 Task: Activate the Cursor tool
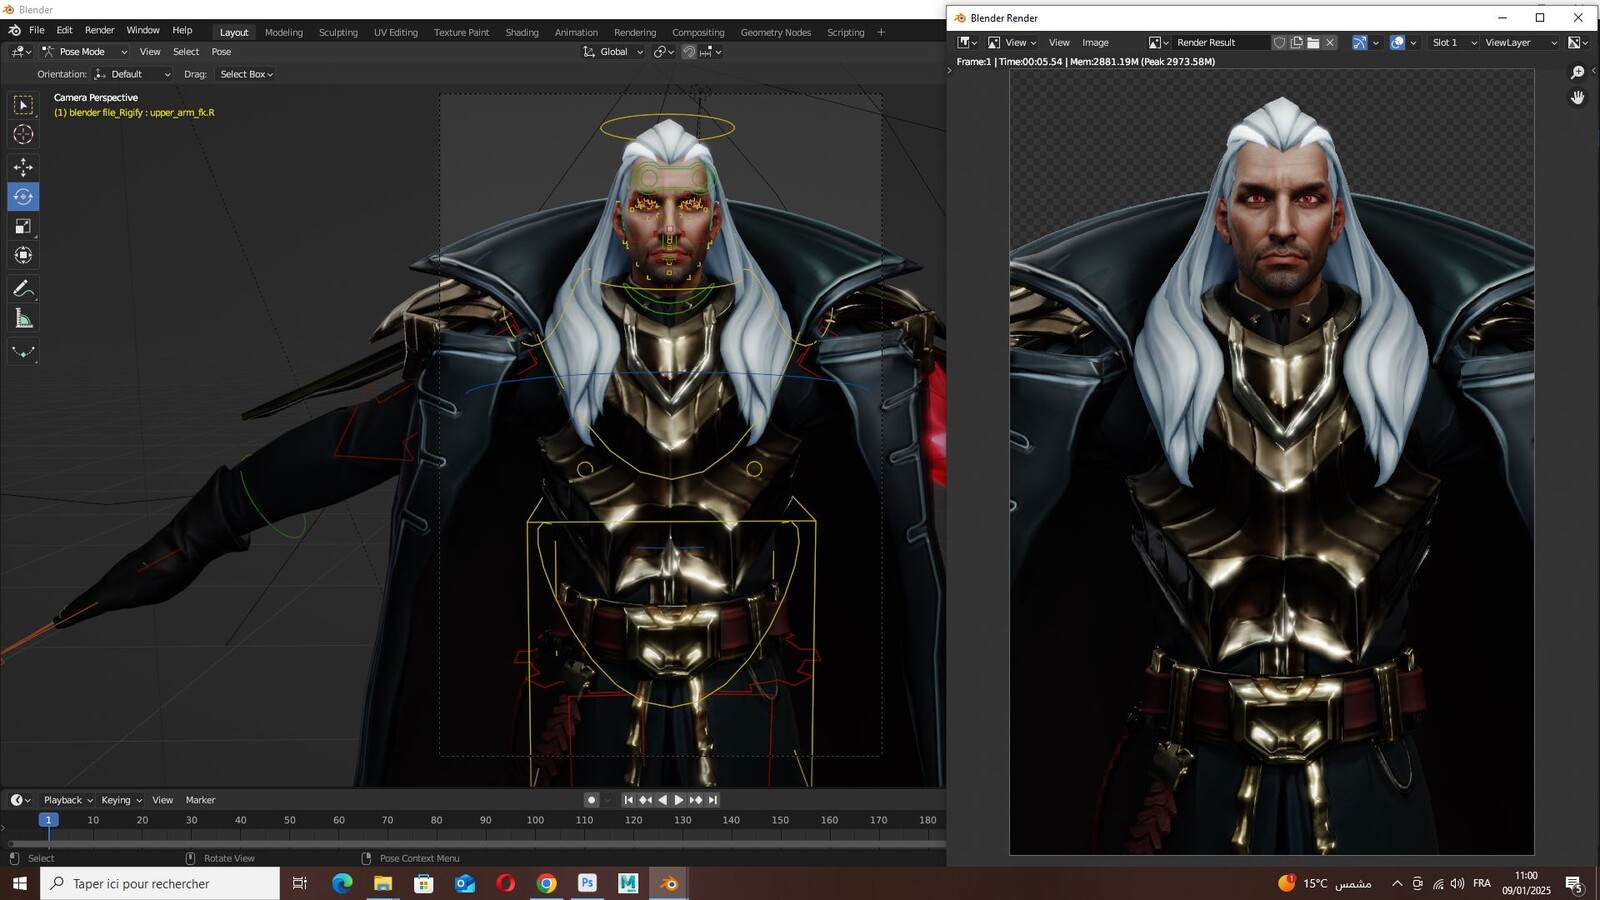(x=23, y=134)
